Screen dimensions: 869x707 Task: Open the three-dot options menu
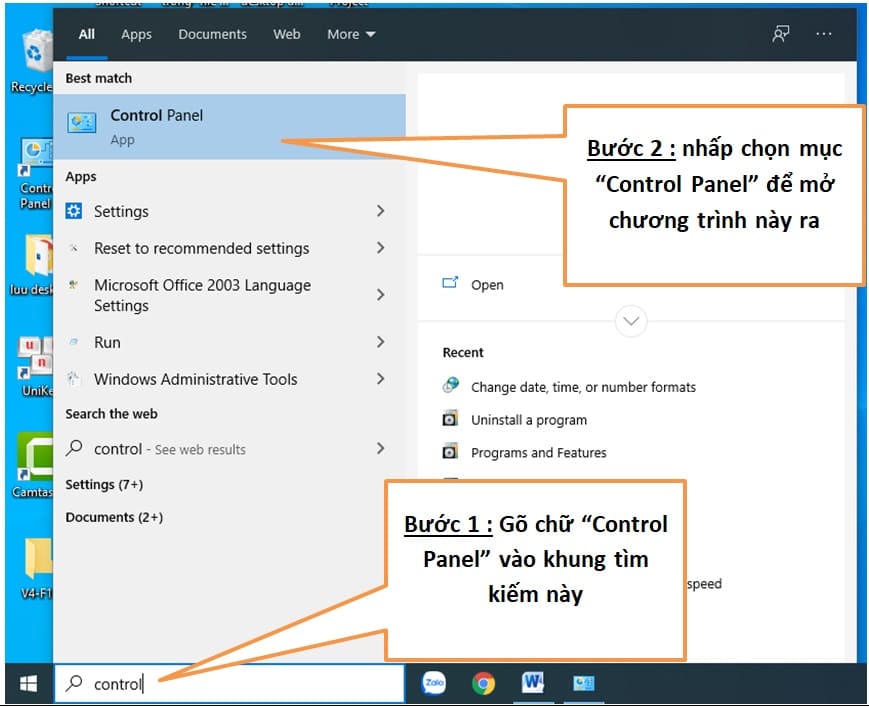click(x=824, y=34)
